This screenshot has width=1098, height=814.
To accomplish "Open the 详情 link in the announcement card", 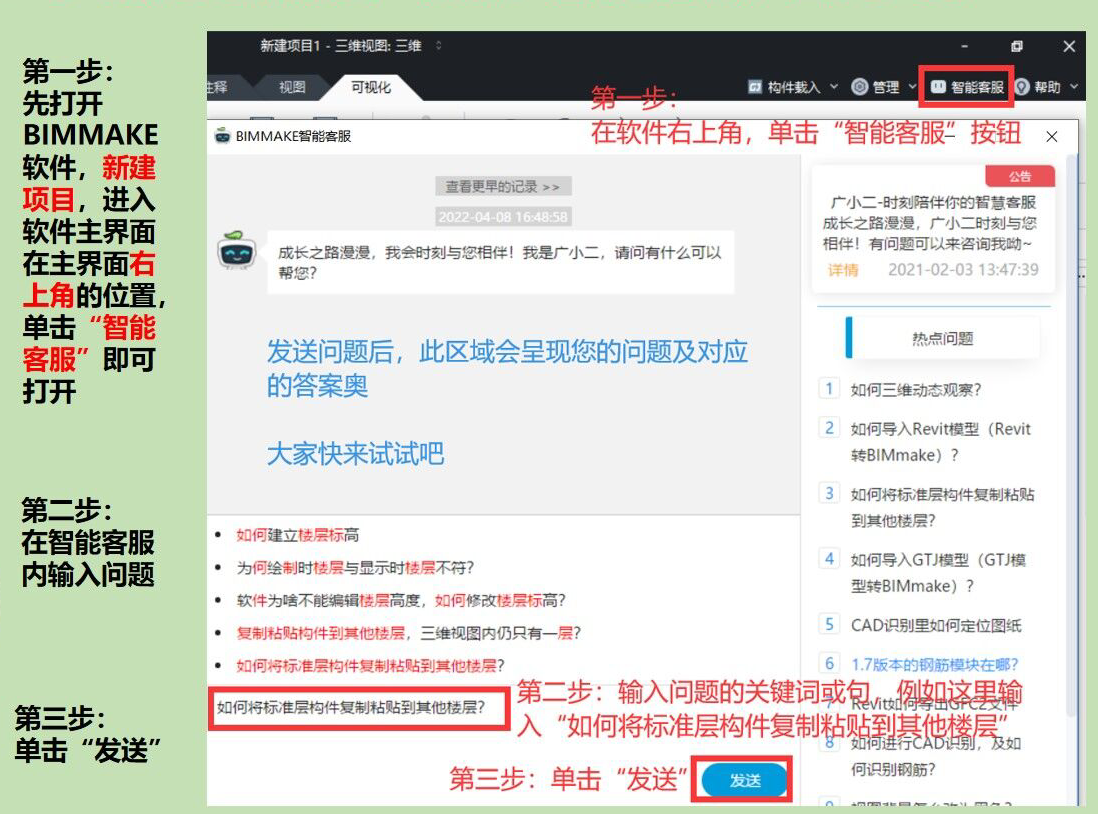I will tap(843, 270).
